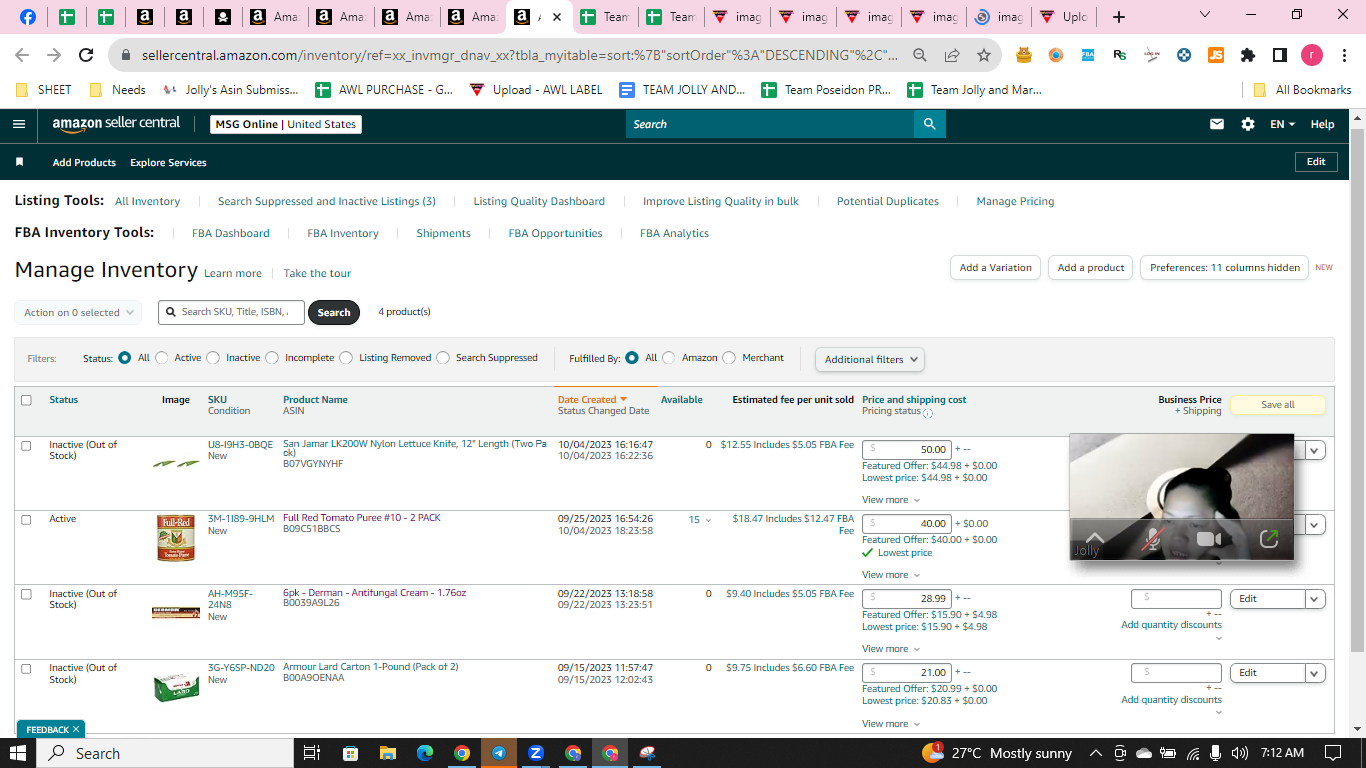Click the search magnifier button in header
1366x768 pixels.
(929, 124)
